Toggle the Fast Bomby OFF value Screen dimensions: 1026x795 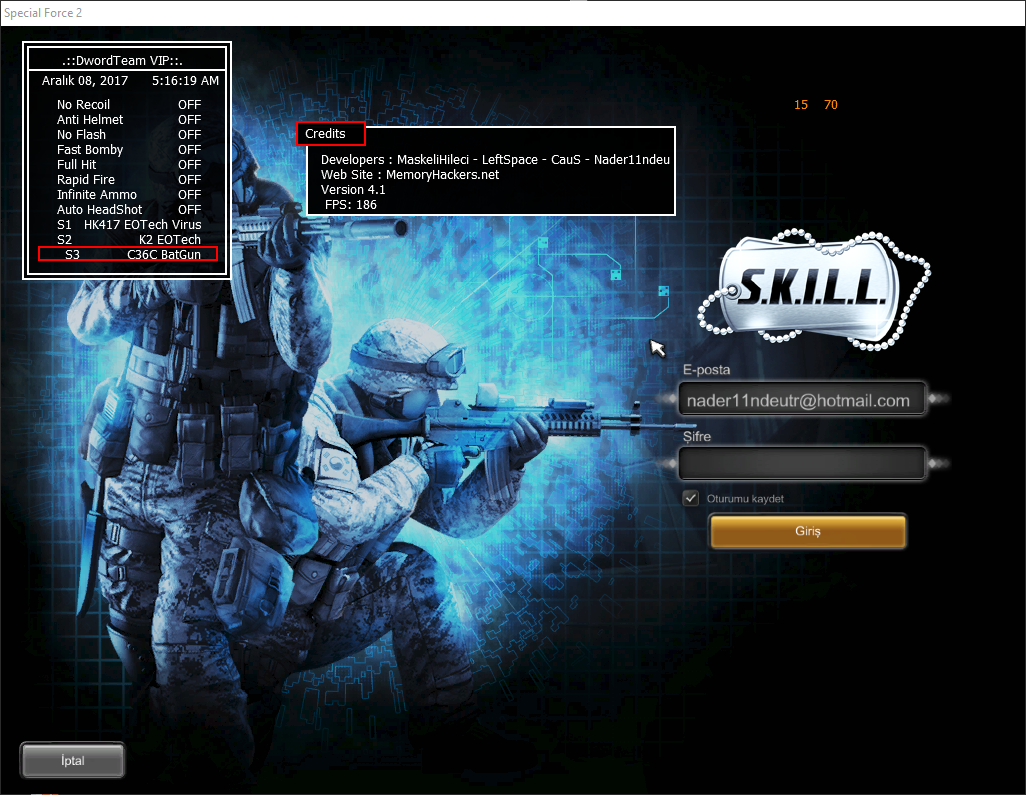tap(189, 150)
